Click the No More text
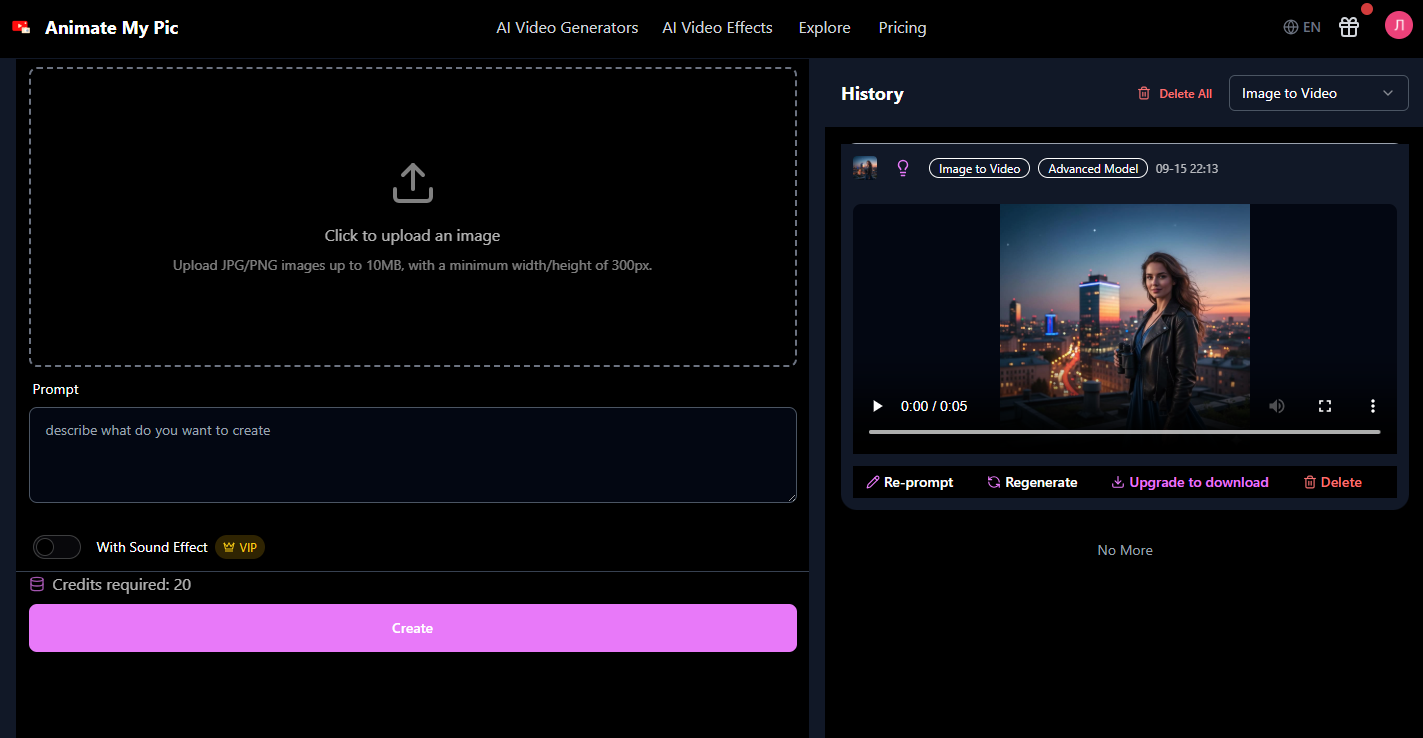 (1125, 550)
